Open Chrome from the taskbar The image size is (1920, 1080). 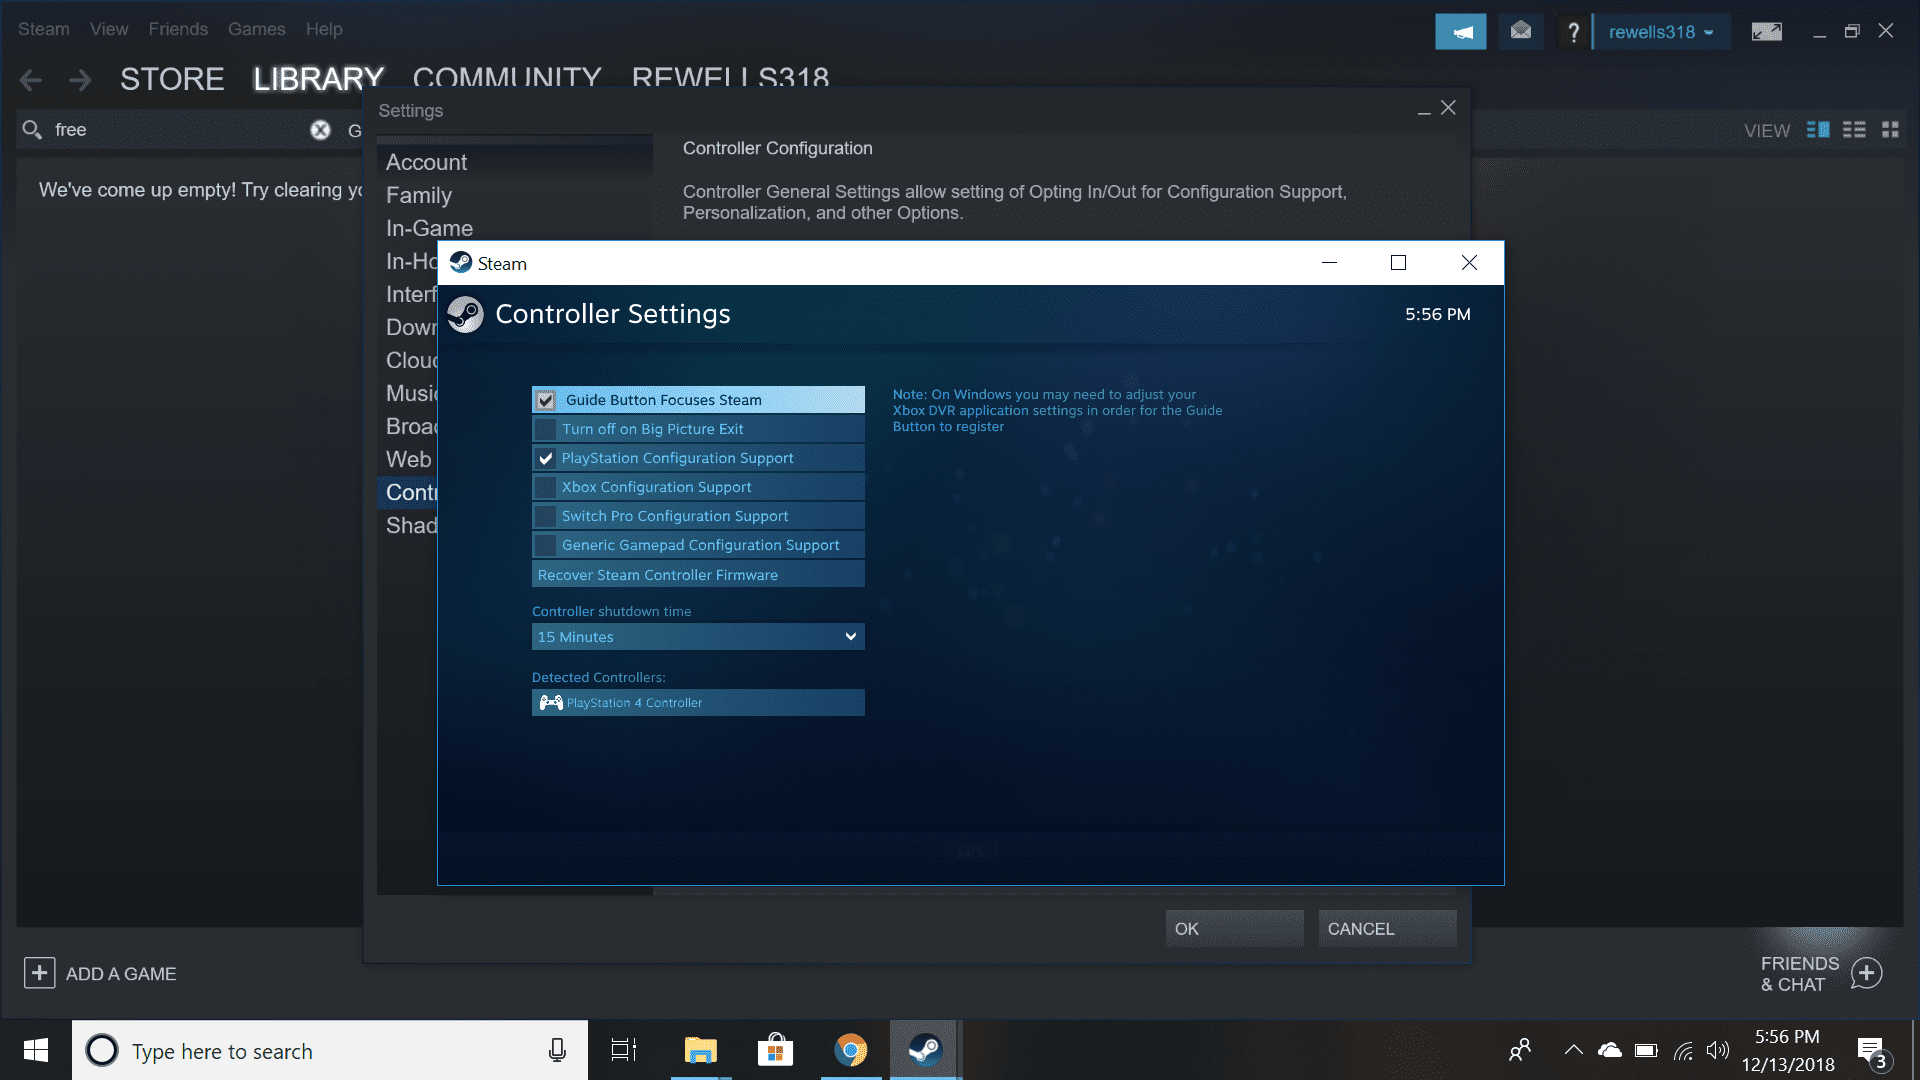click(x=850, y=1050)
